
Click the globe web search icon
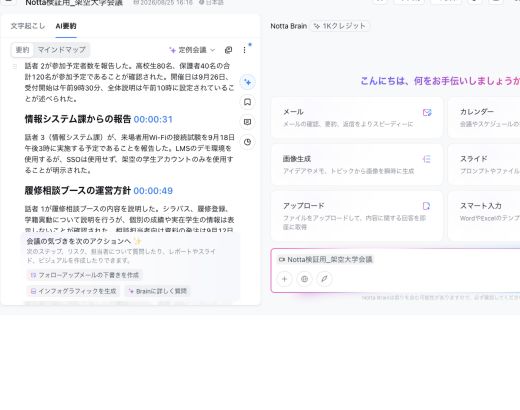tap(304, 279)
